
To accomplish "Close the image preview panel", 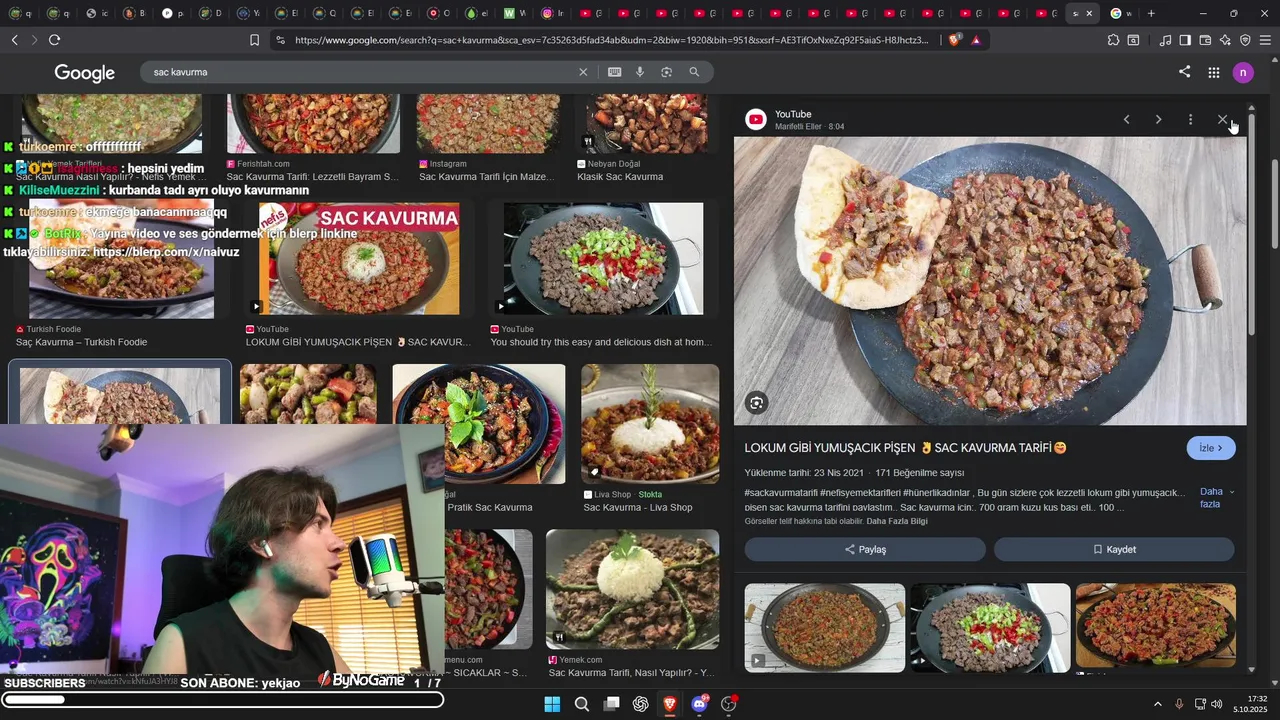I will [x=1222, y=119].
